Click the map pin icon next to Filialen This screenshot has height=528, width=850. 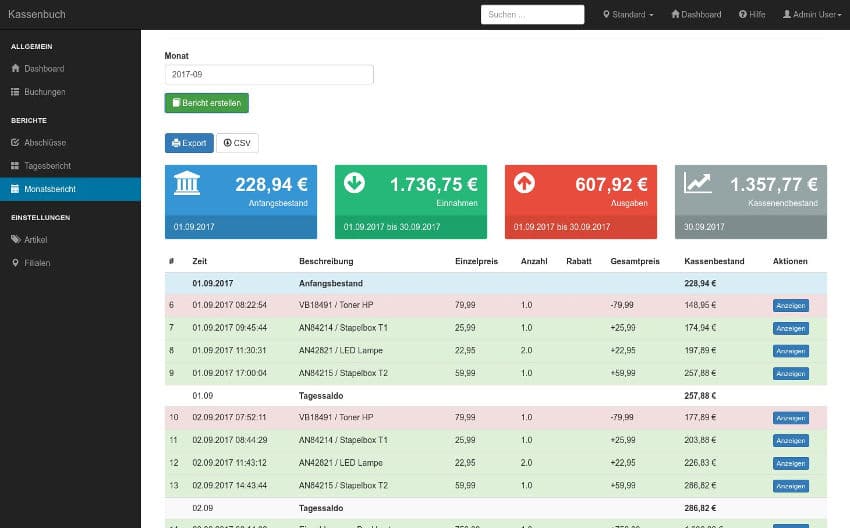[x=15, y=263]
